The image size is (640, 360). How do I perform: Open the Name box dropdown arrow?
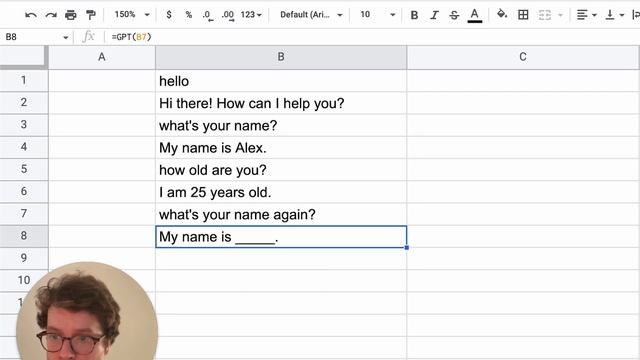tap(65, 38)
